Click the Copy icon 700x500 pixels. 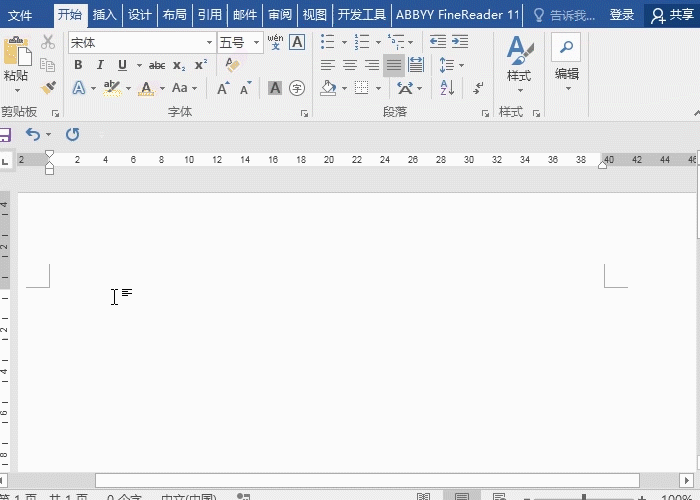coord(48,65)
